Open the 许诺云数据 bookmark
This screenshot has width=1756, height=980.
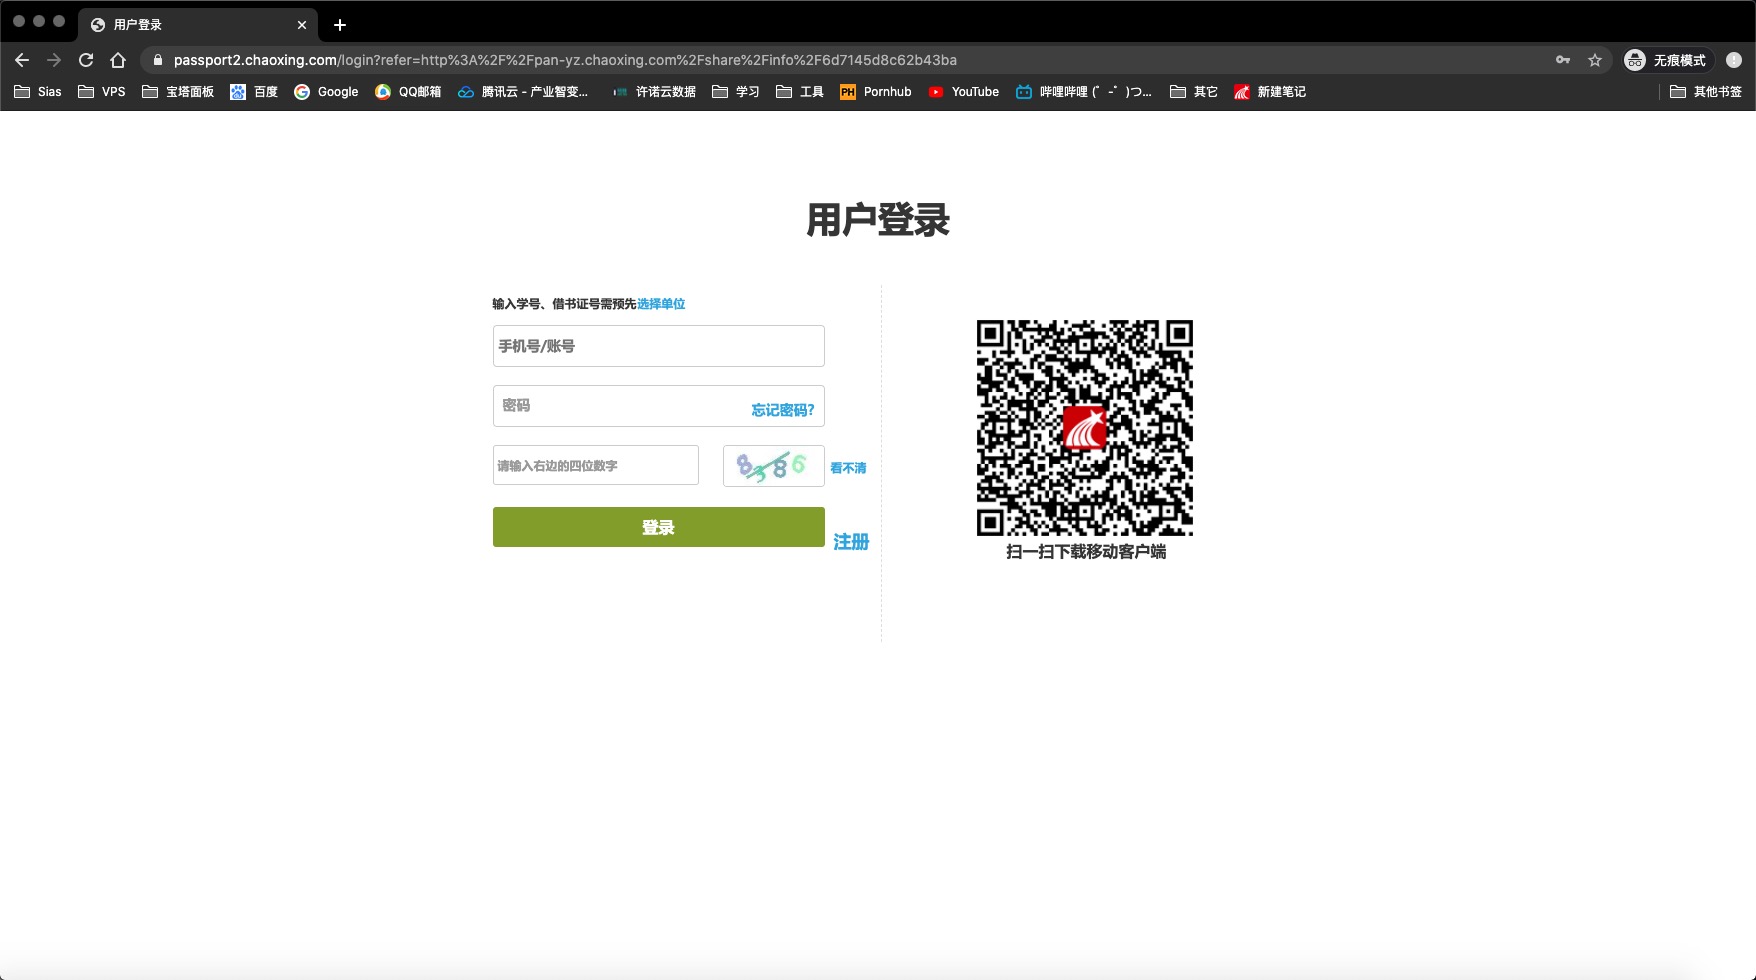[x=654, y=91]
